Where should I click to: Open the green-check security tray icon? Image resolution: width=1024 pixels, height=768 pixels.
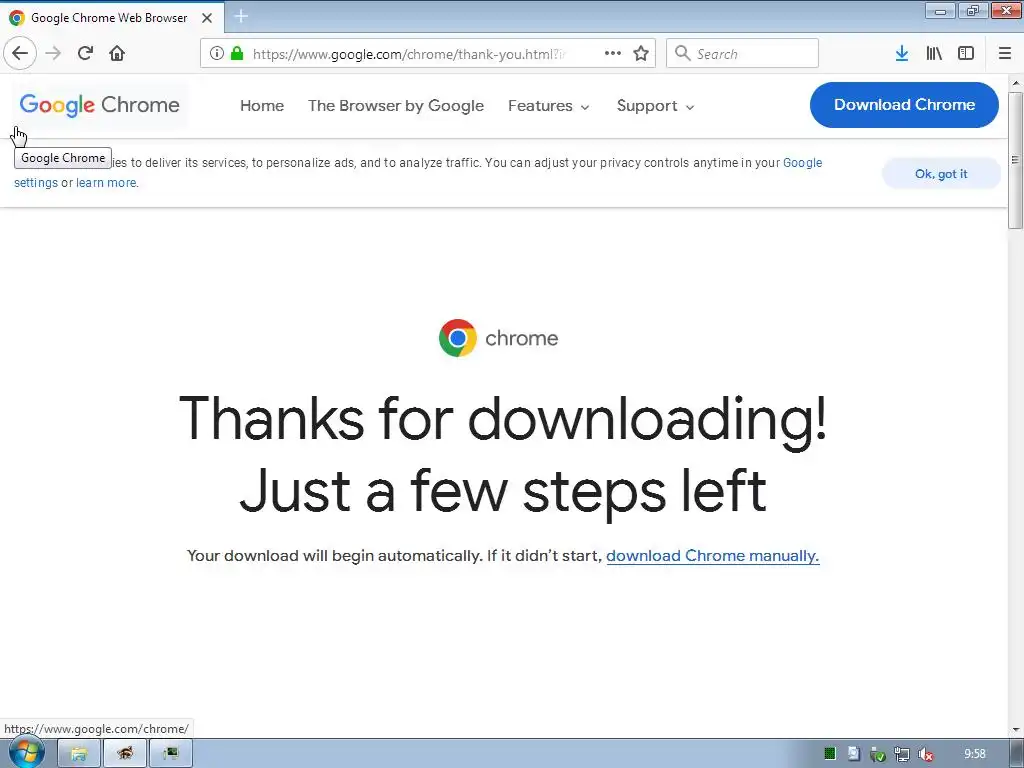878,754
